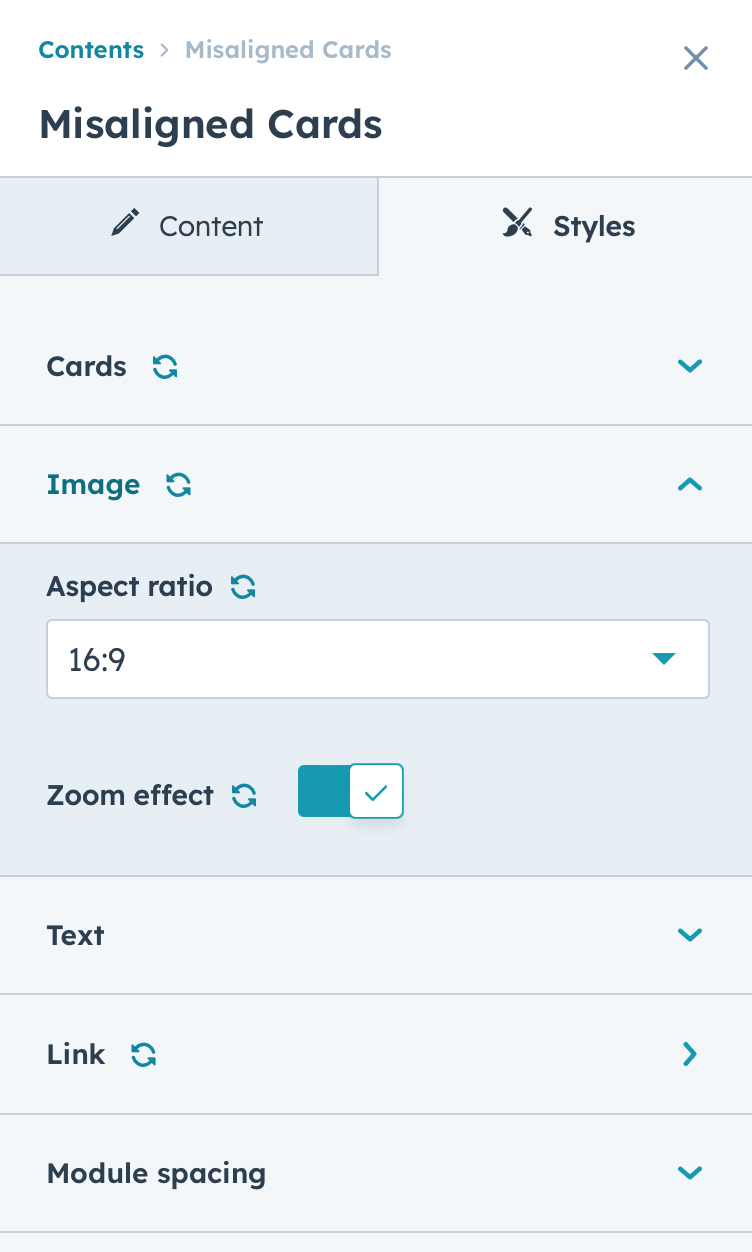The height and width of the screenshot is (1252, 752).
Task: Click the reset icon beside Image
Action: (179, 485)
